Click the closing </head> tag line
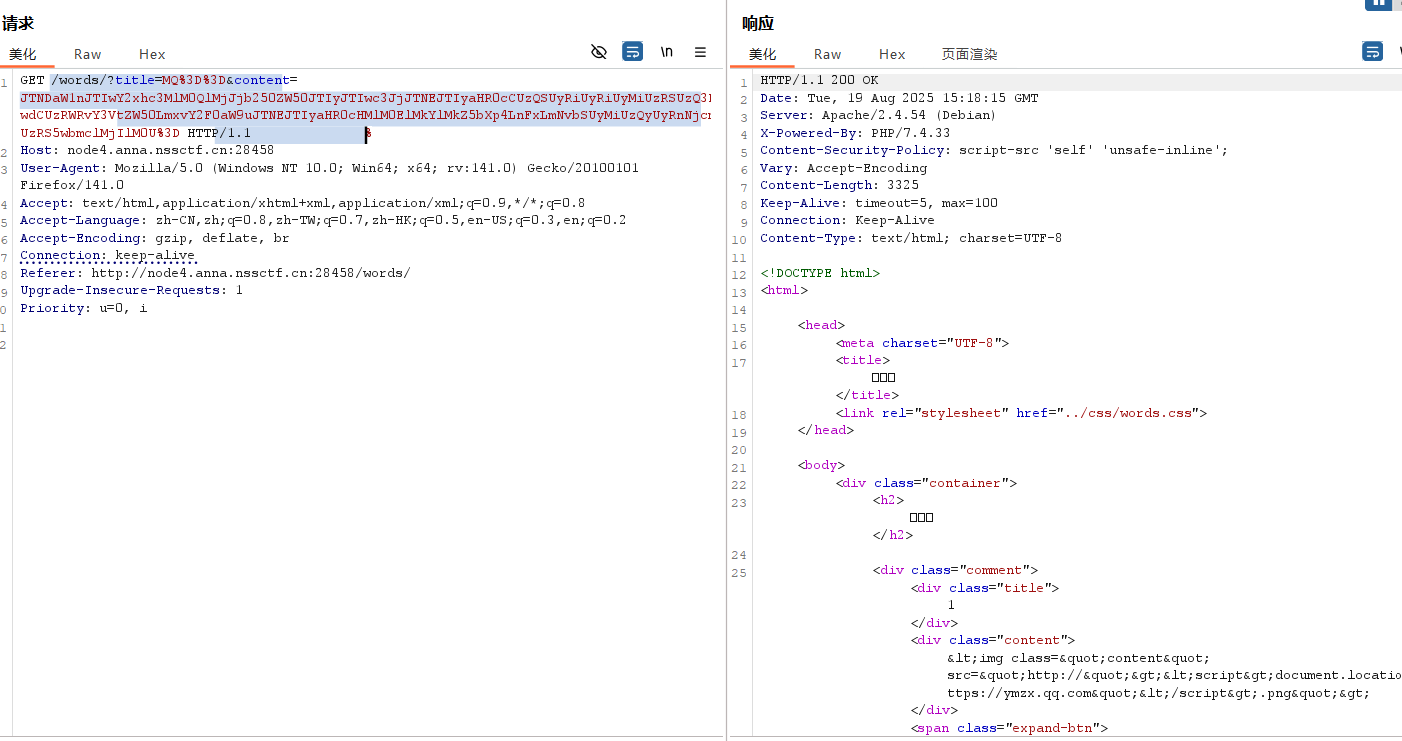 (x=826, y=430)
